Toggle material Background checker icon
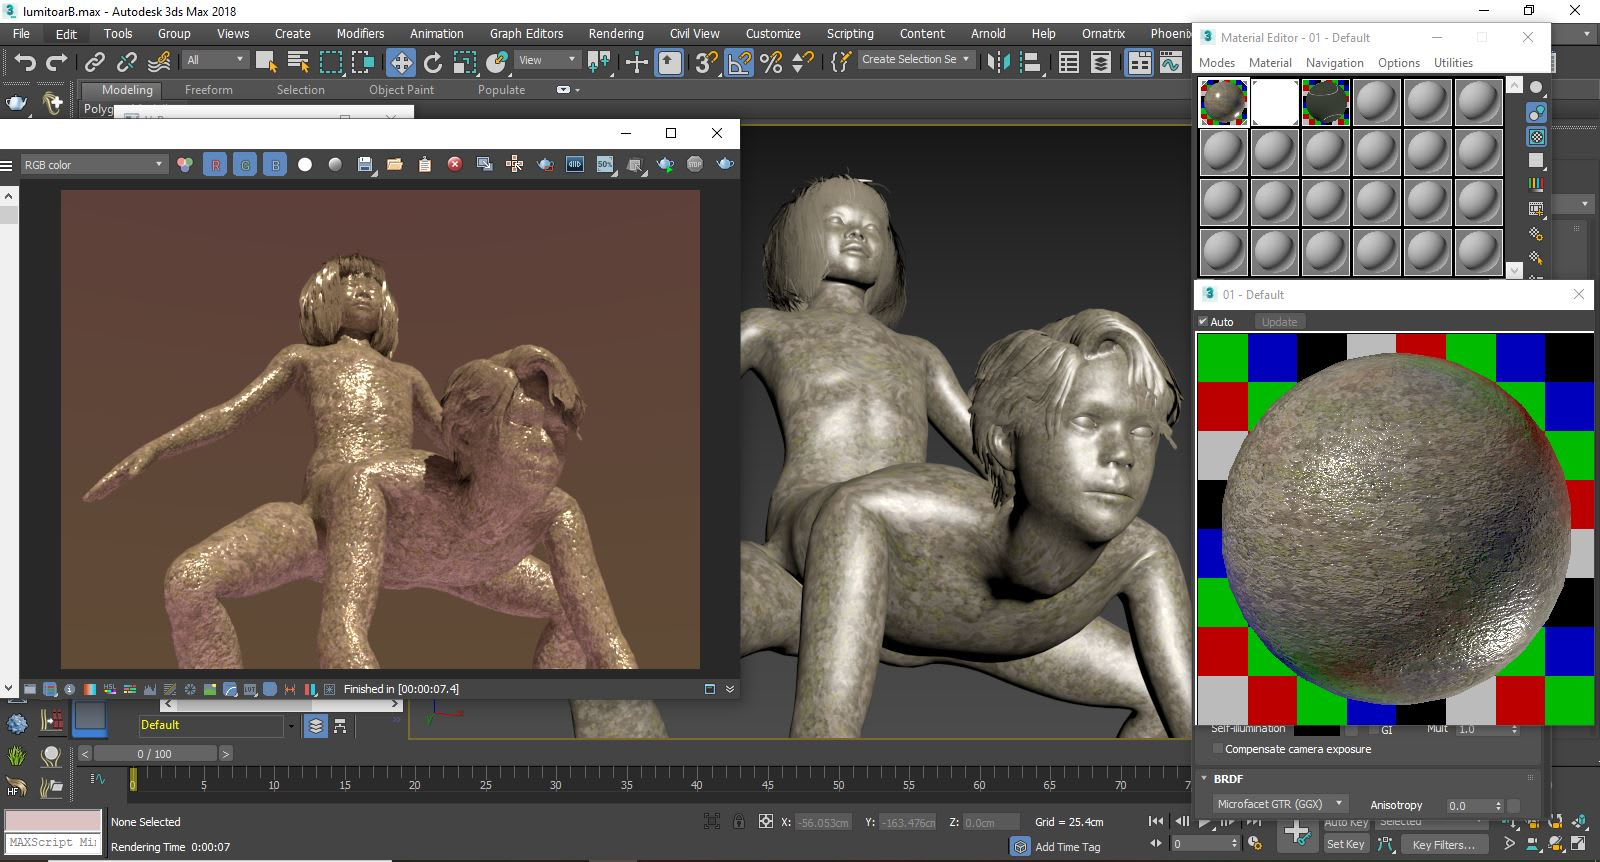This screenshot has width=1600, height=862. click(x=1537, y=137)
